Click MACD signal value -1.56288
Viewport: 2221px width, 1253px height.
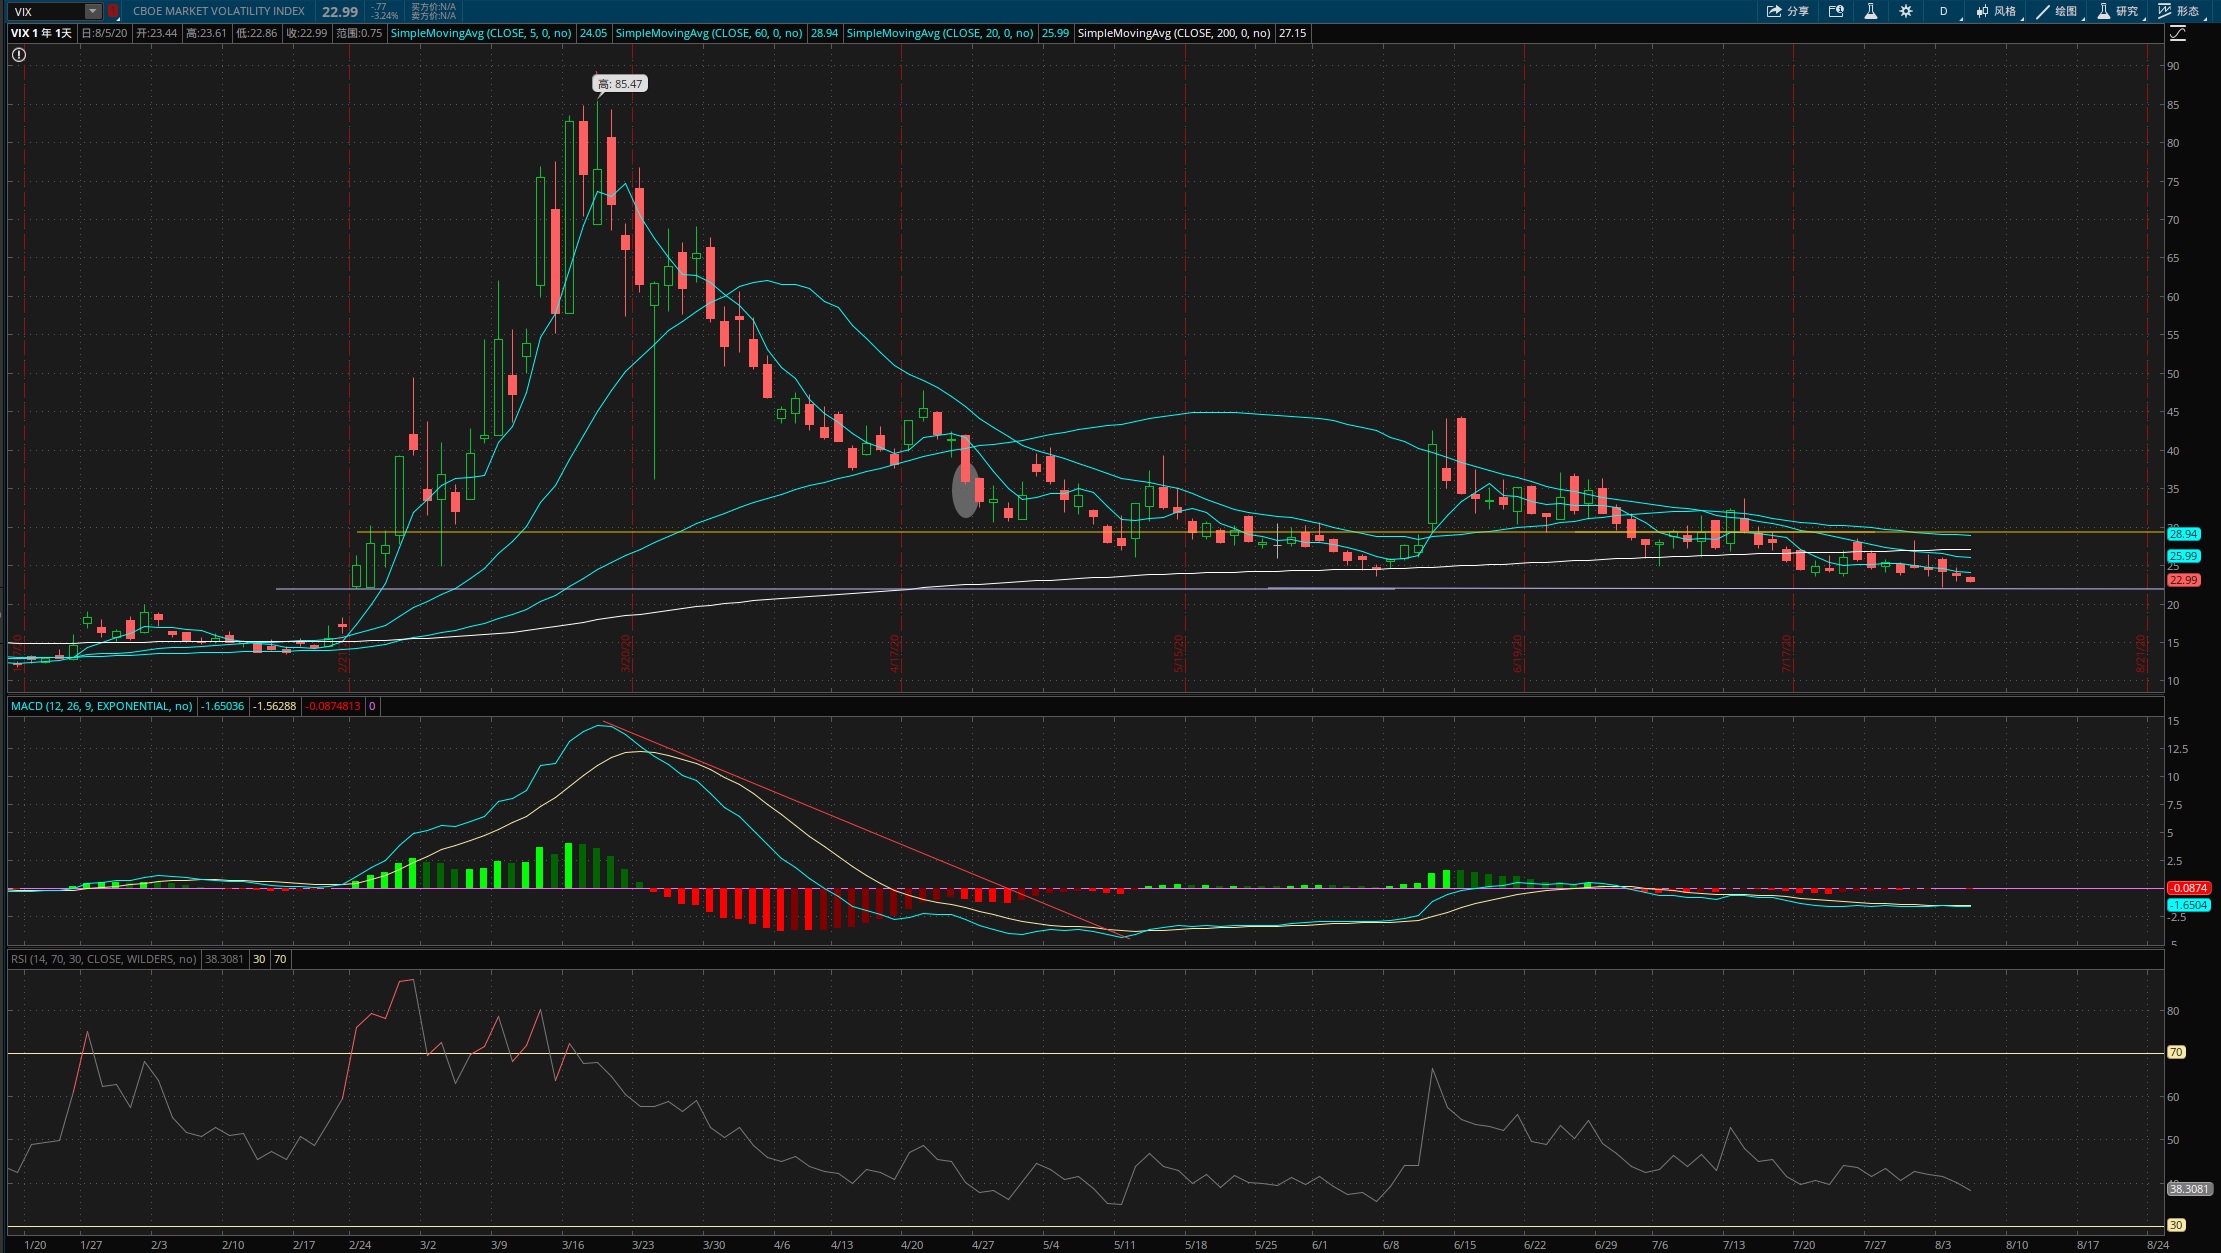tap(274, 706)
